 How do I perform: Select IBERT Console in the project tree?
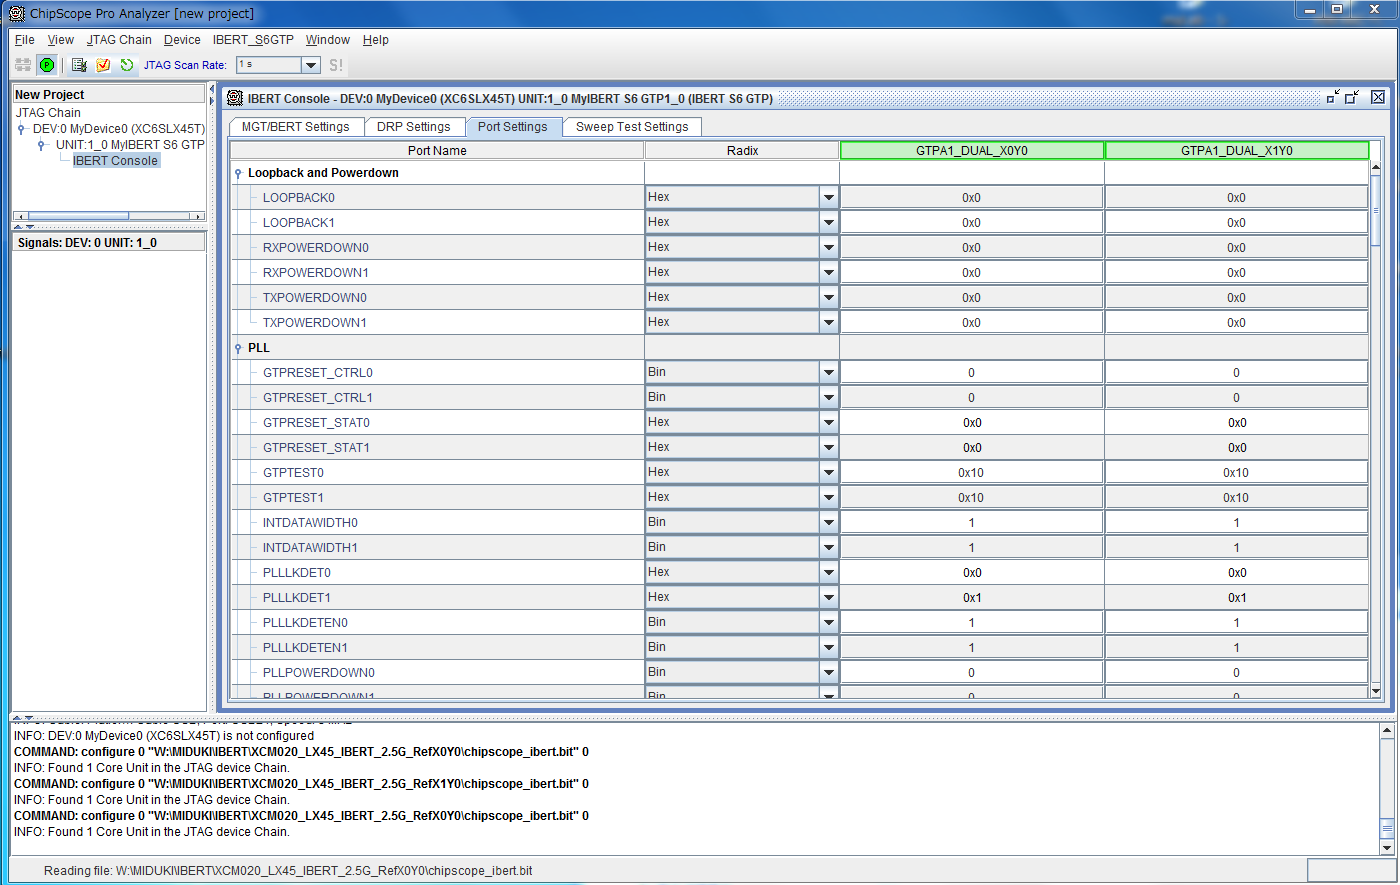[x=115, y=160]
